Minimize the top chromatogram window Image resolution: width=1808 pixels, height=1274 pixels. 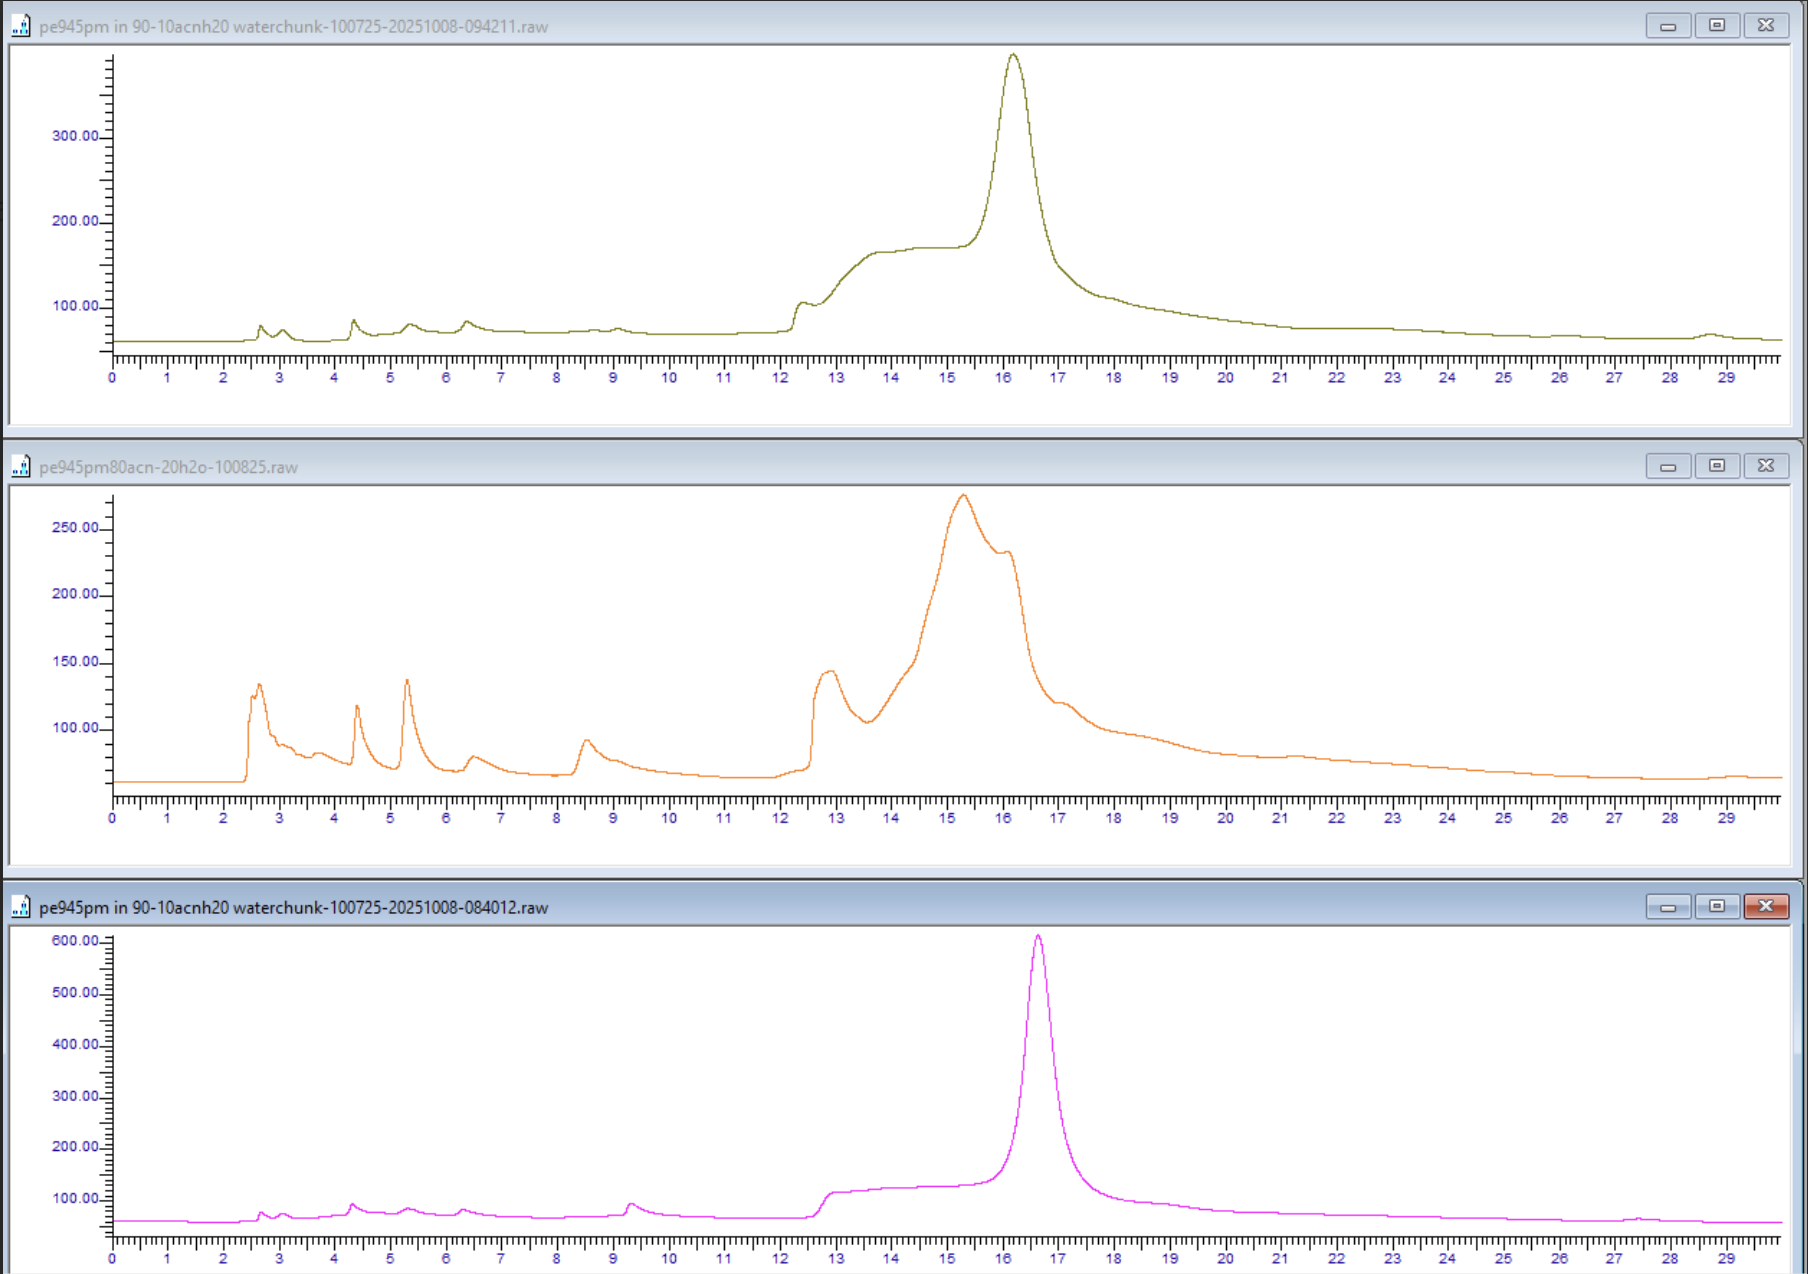pos(1668,25)
